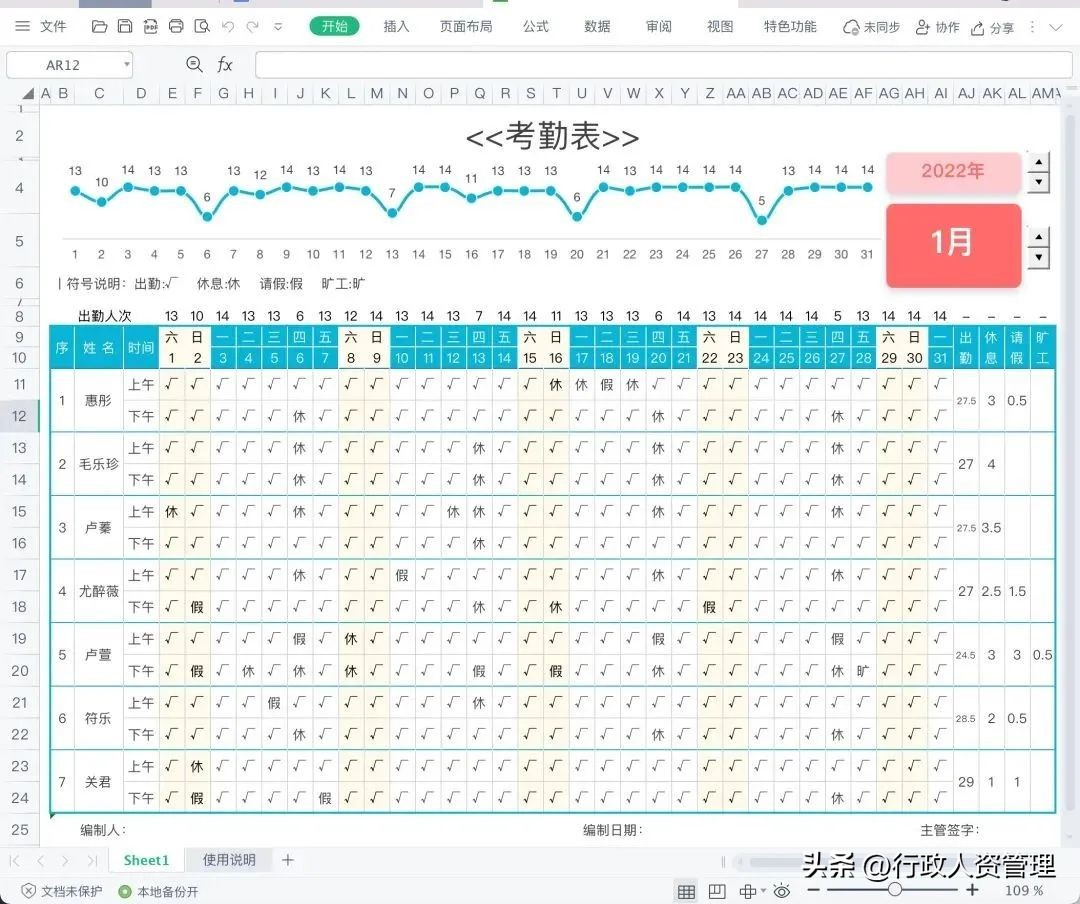1080x904 pixels.
Task: Open a file using the folder icon
Action: pyautogui.click(x=99, y=27)
